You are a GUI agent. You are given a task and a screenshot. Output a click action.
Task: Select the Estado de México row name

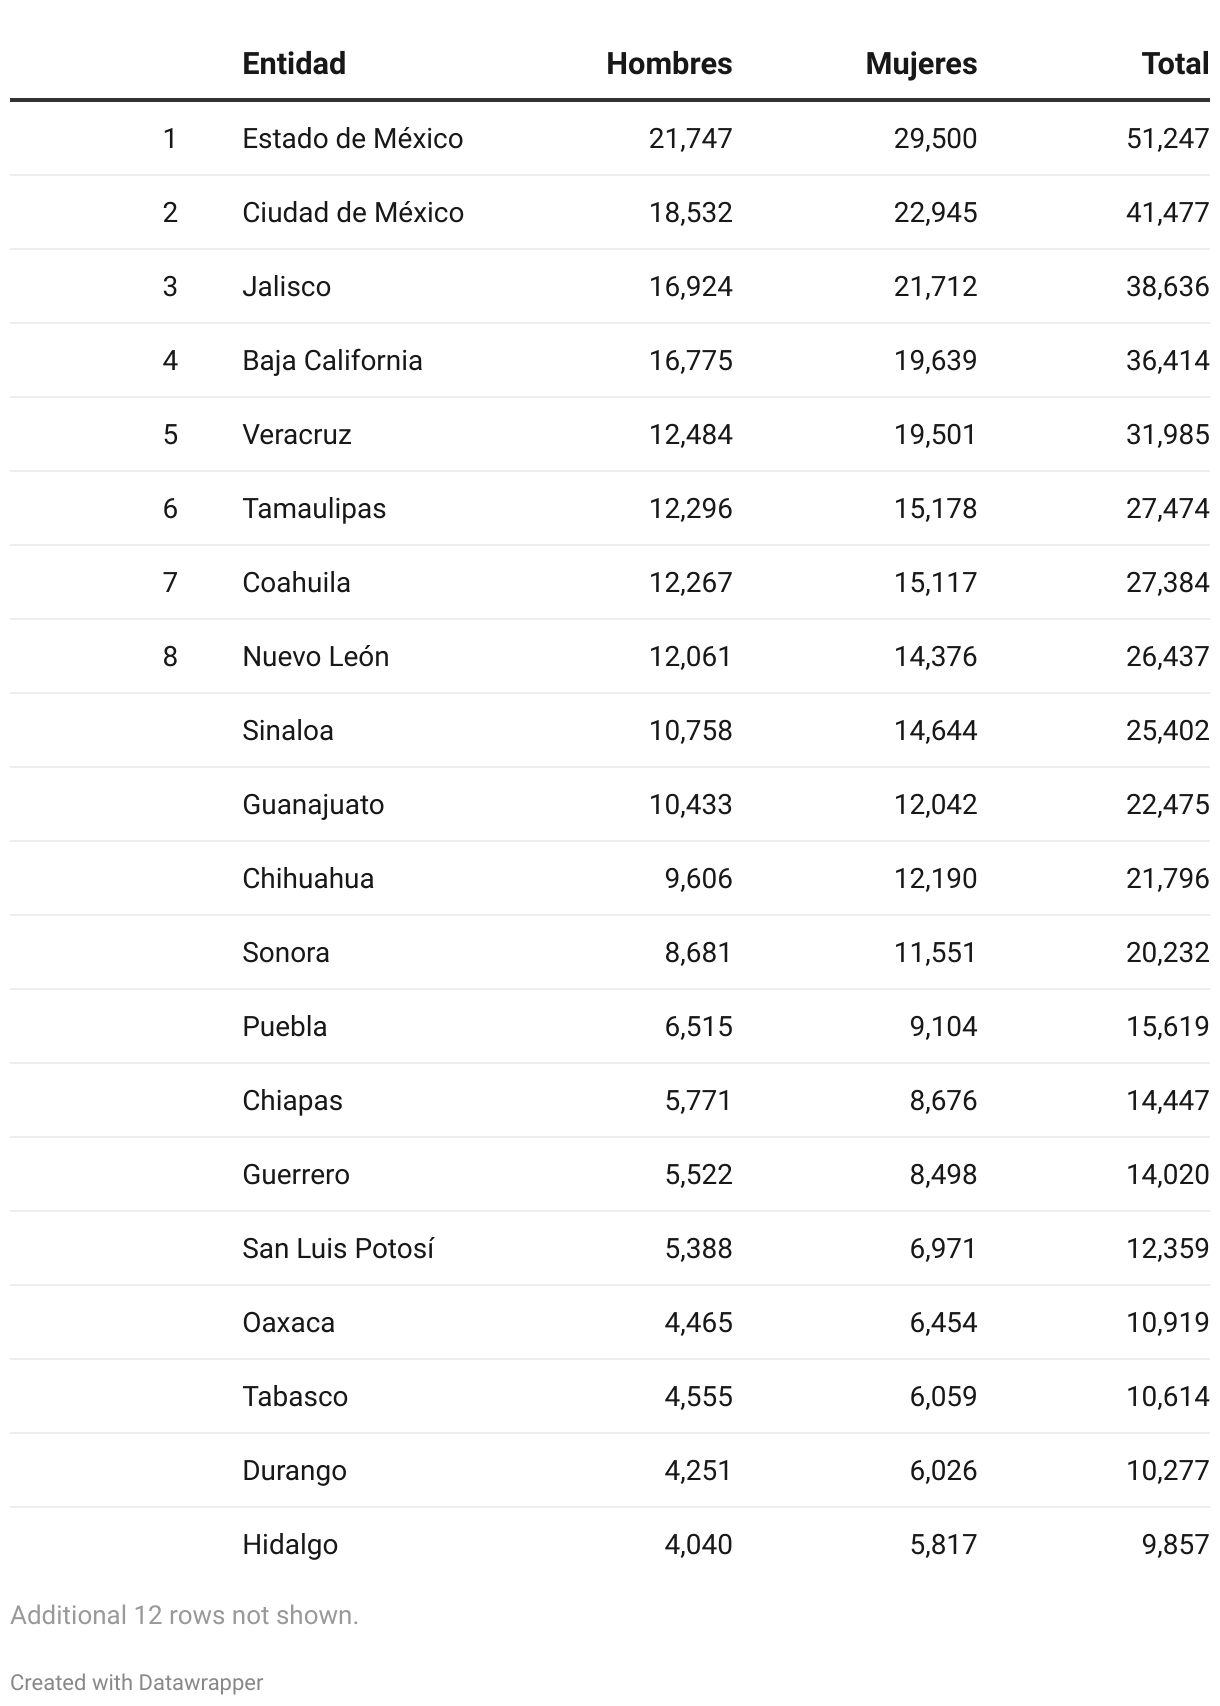click(x=353, y=138)
